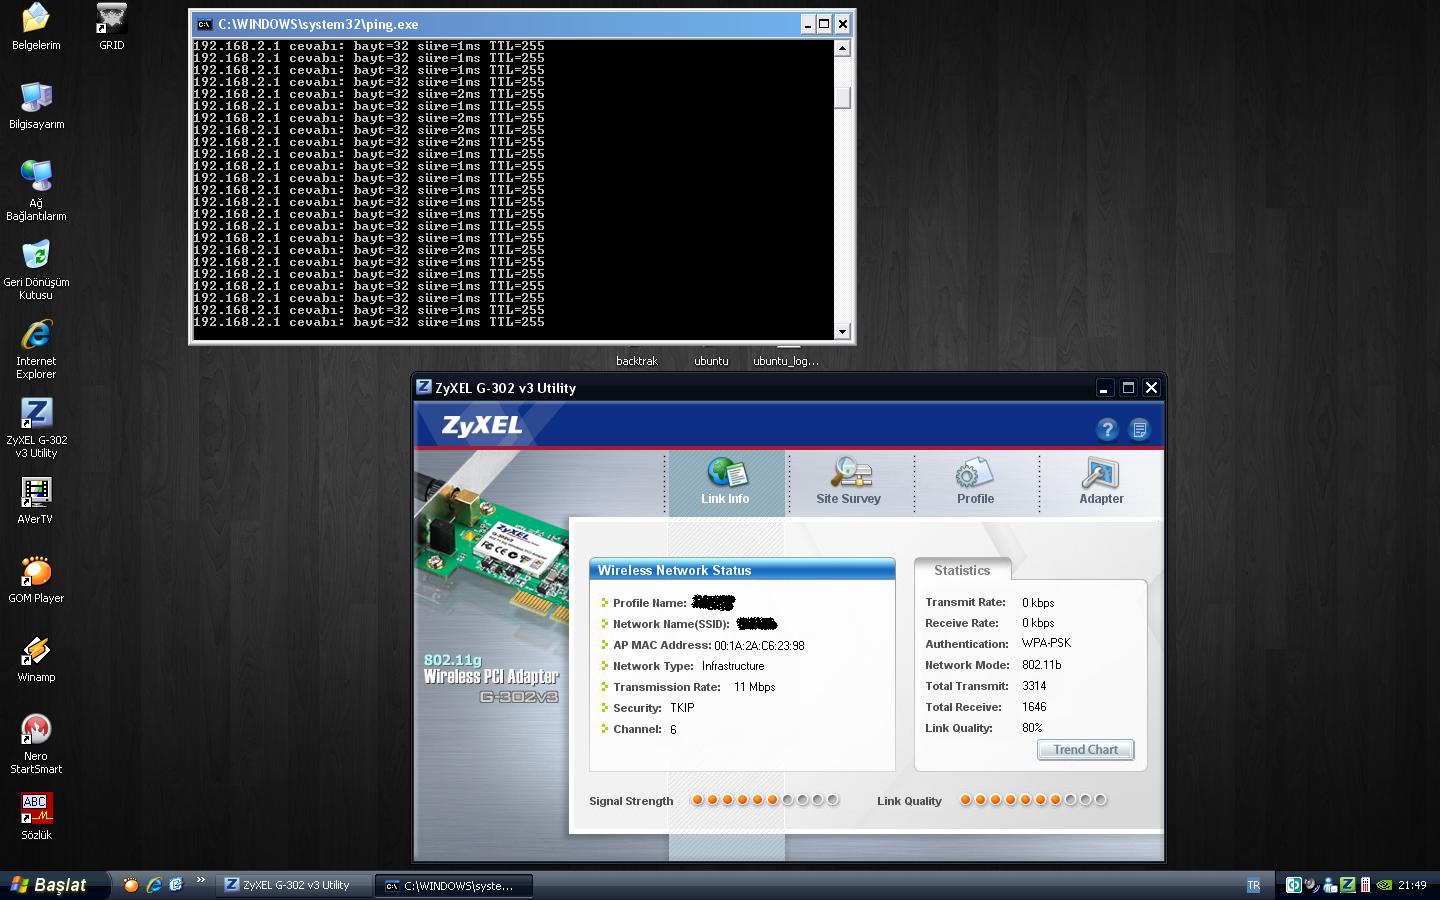Select Internet Explorer desktop icon
This screenshot has width=1440, height=900.
pyautogui.click(x=36, y=349)
